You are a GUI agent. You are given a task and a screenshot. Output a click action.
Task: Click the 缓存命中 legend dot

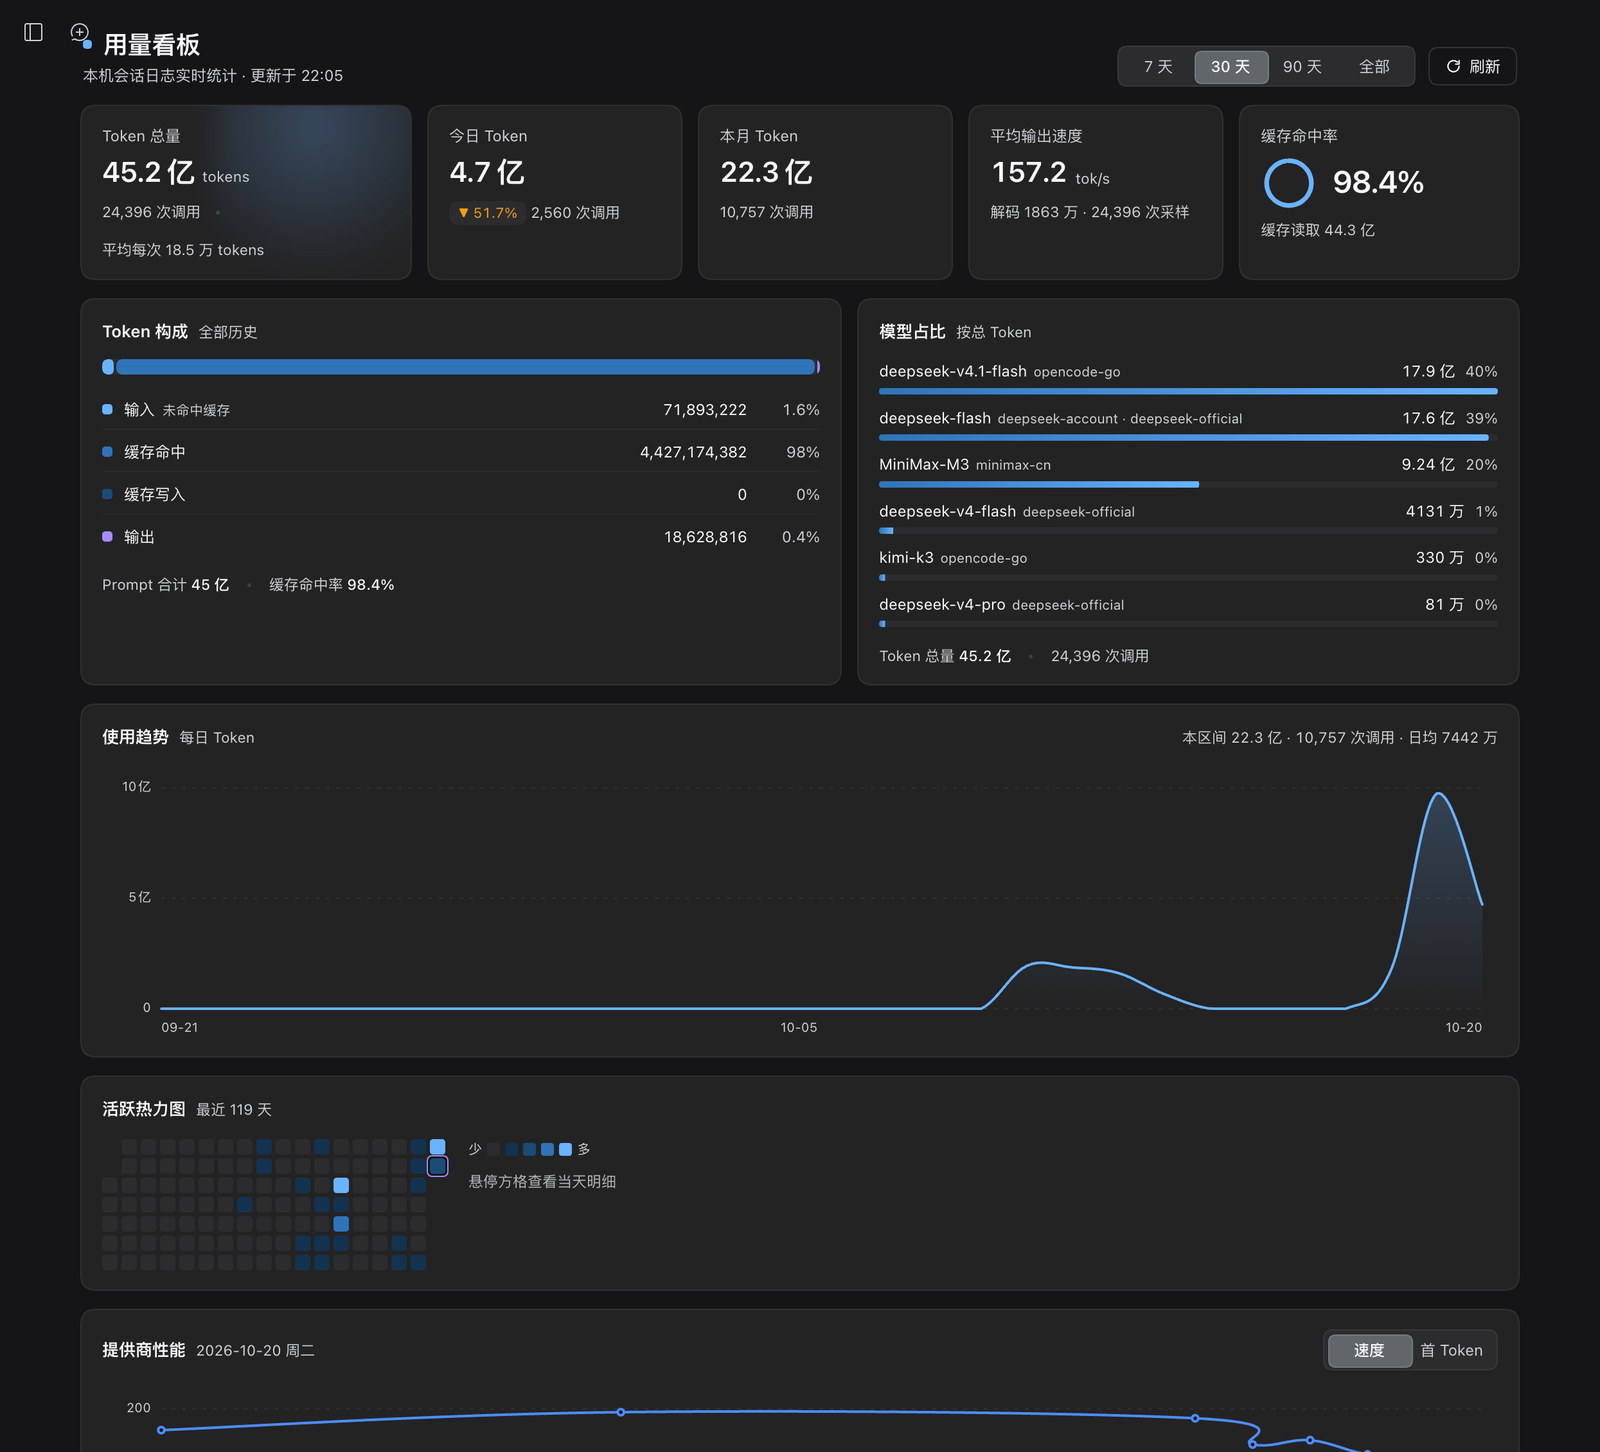[107, 451]
